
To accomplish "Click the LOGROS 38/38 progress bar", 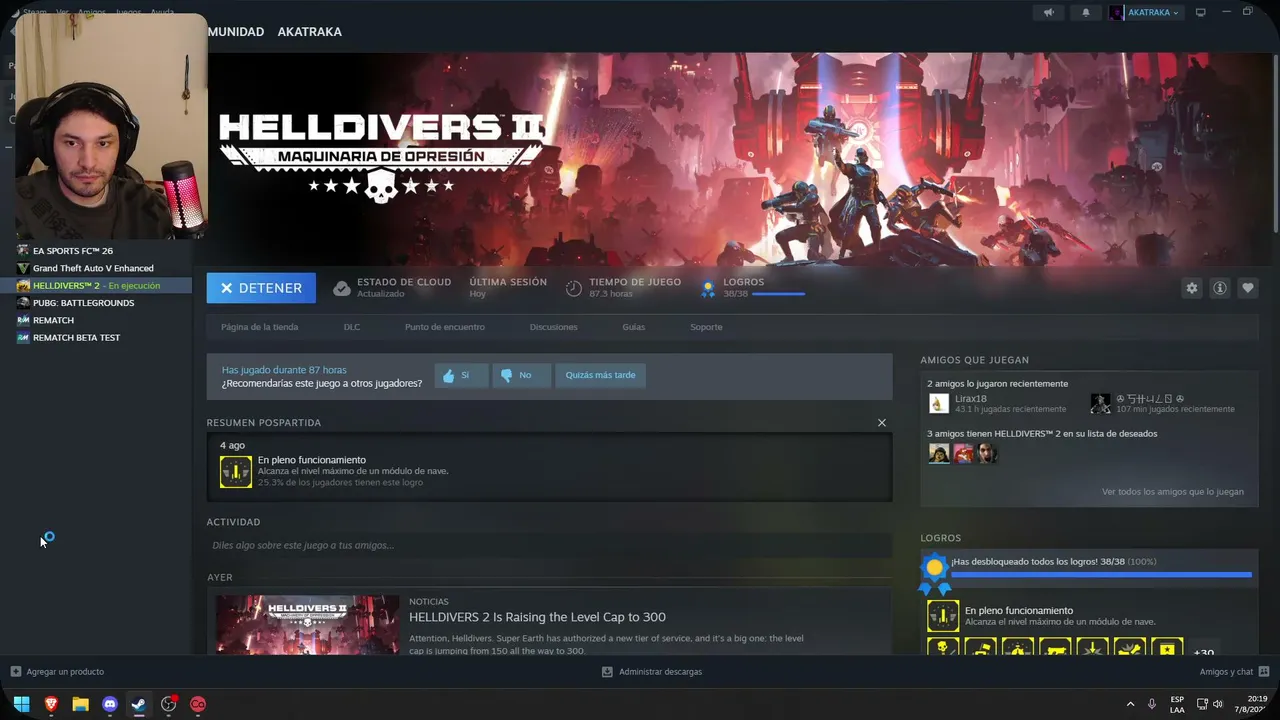I will [x=779, y=294].
